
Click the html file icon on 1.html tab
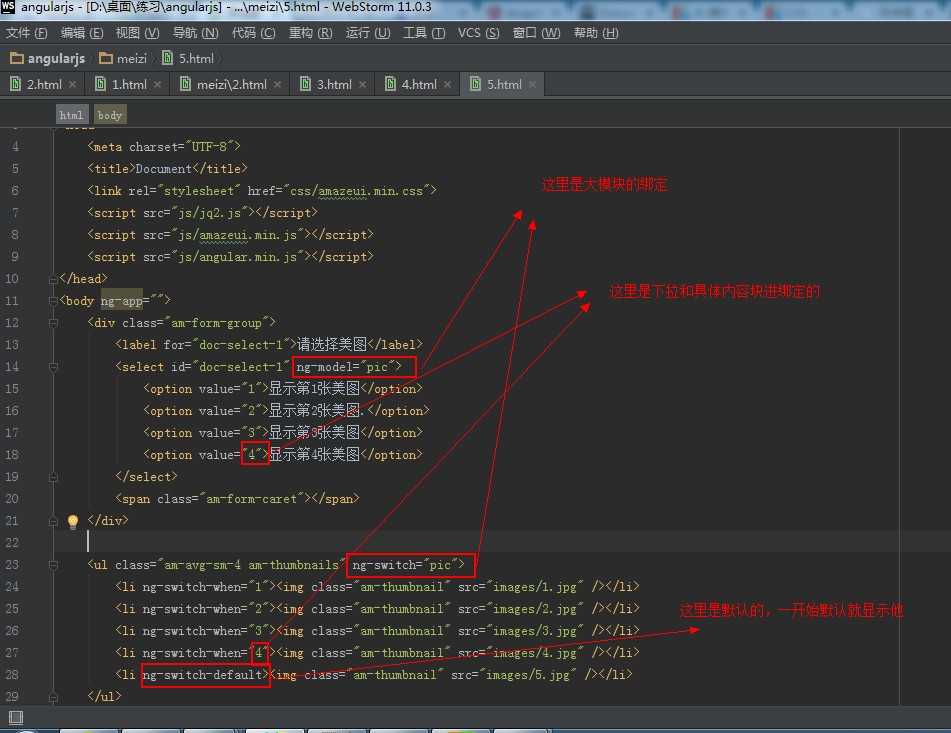point(100,84)
